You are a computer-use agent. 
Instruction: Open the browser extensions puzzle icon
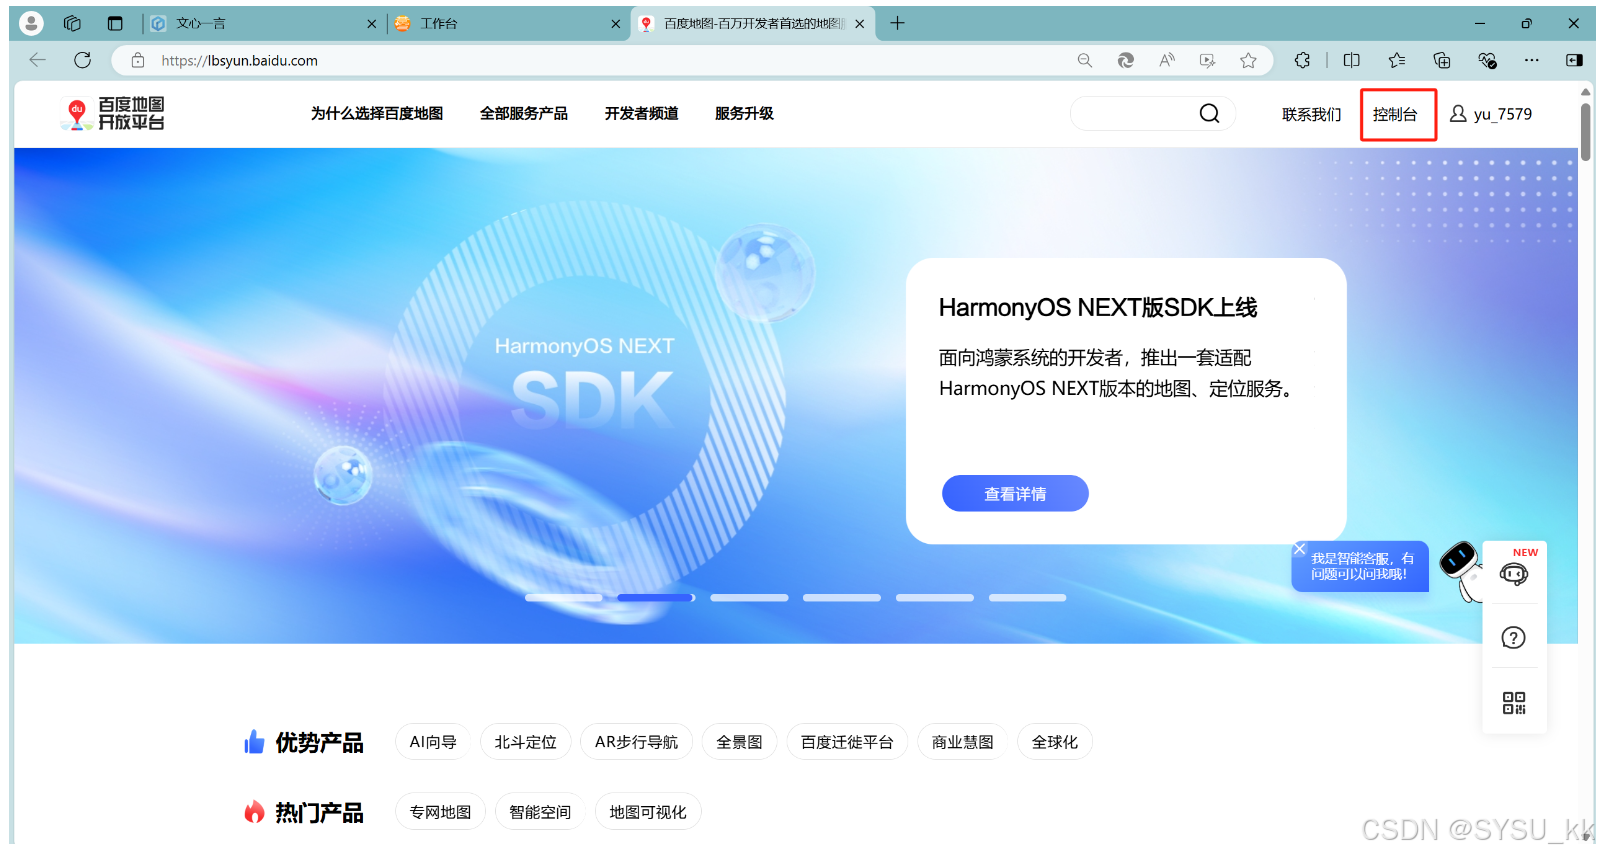pos(1302,60)
